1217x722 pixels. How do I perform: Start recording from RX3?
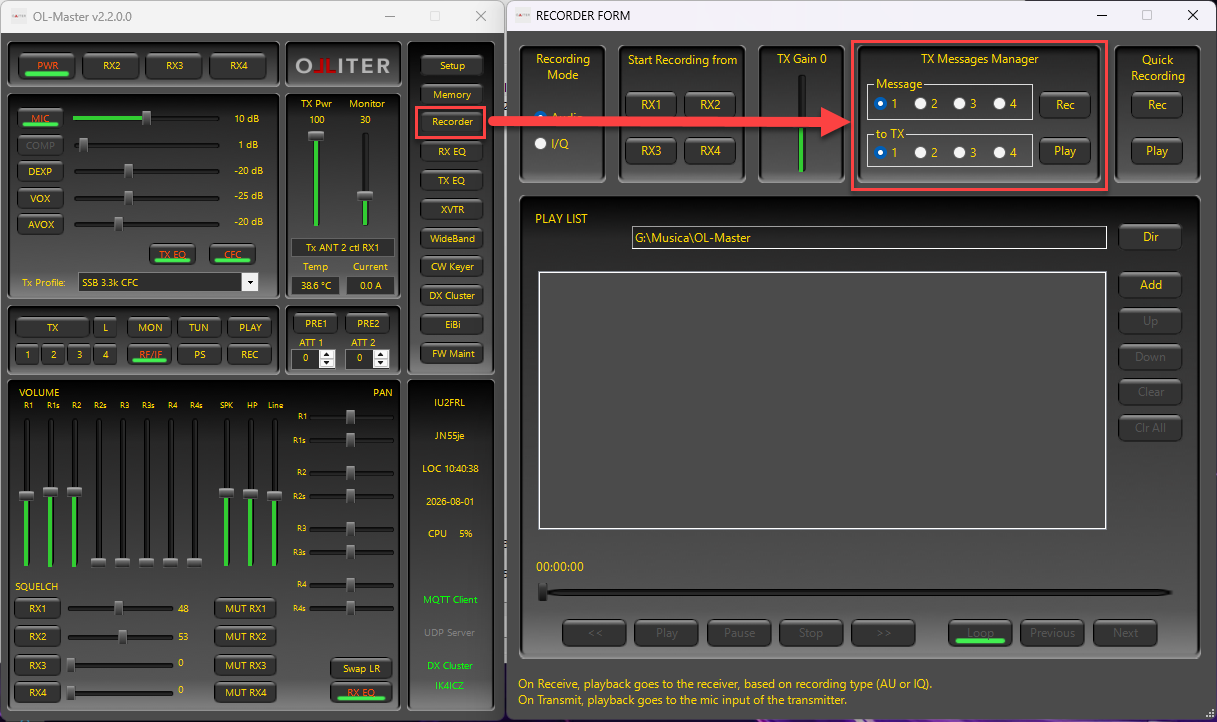(651, 151)
